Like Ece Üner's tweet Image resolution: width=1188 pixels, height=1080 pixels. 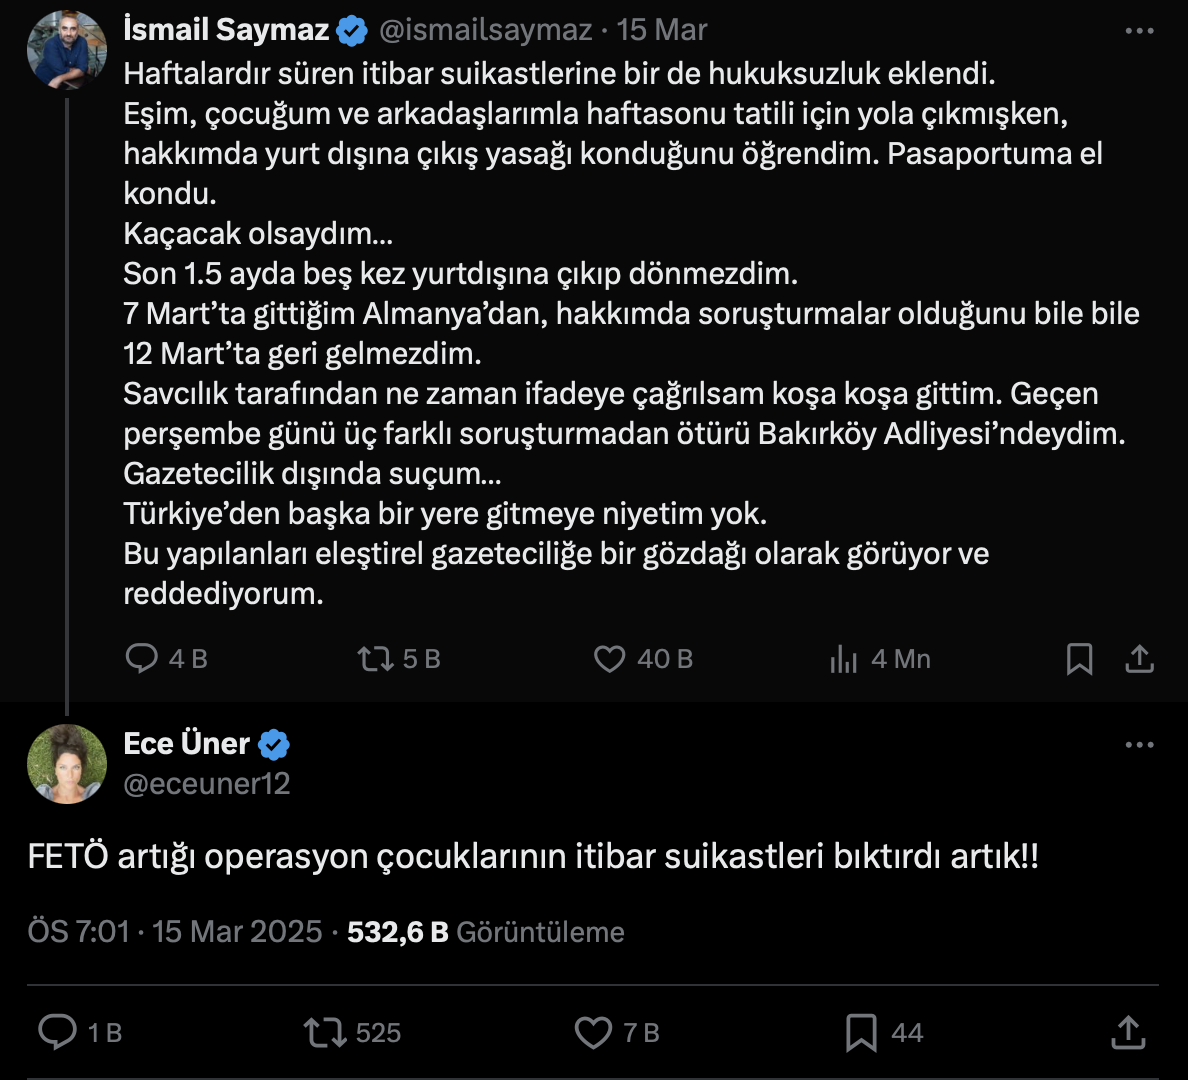593,1032
